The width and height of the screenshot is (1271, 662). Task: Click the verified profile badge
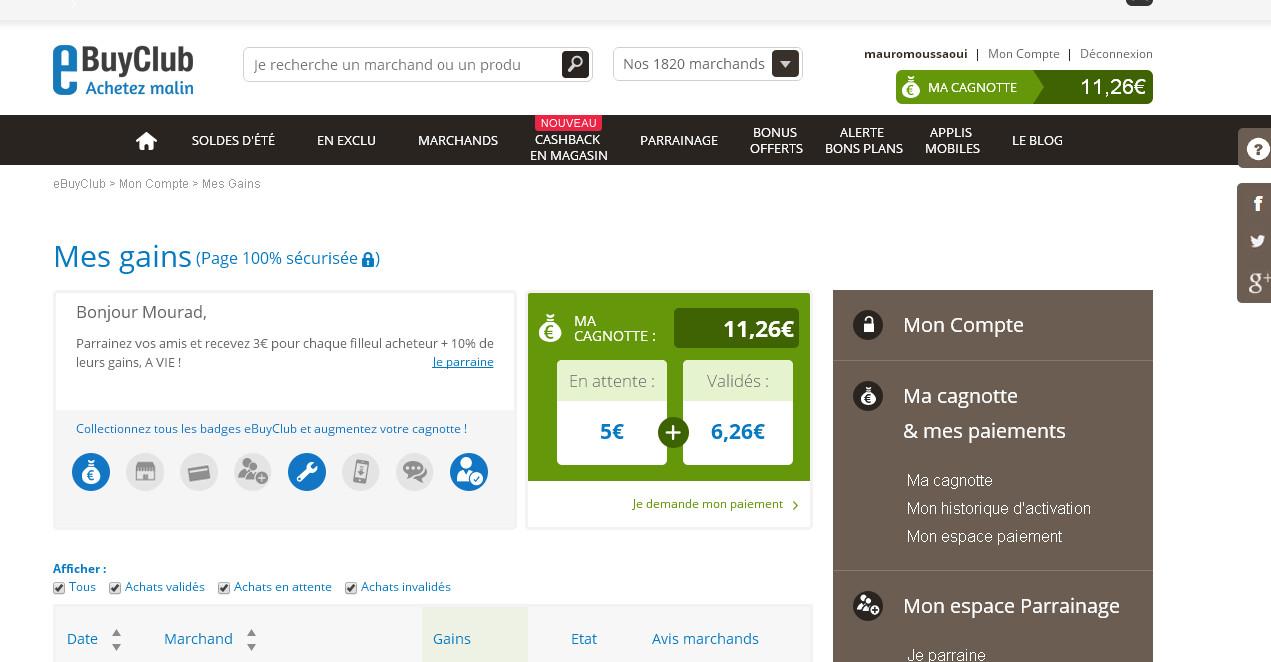pos(469,472)
